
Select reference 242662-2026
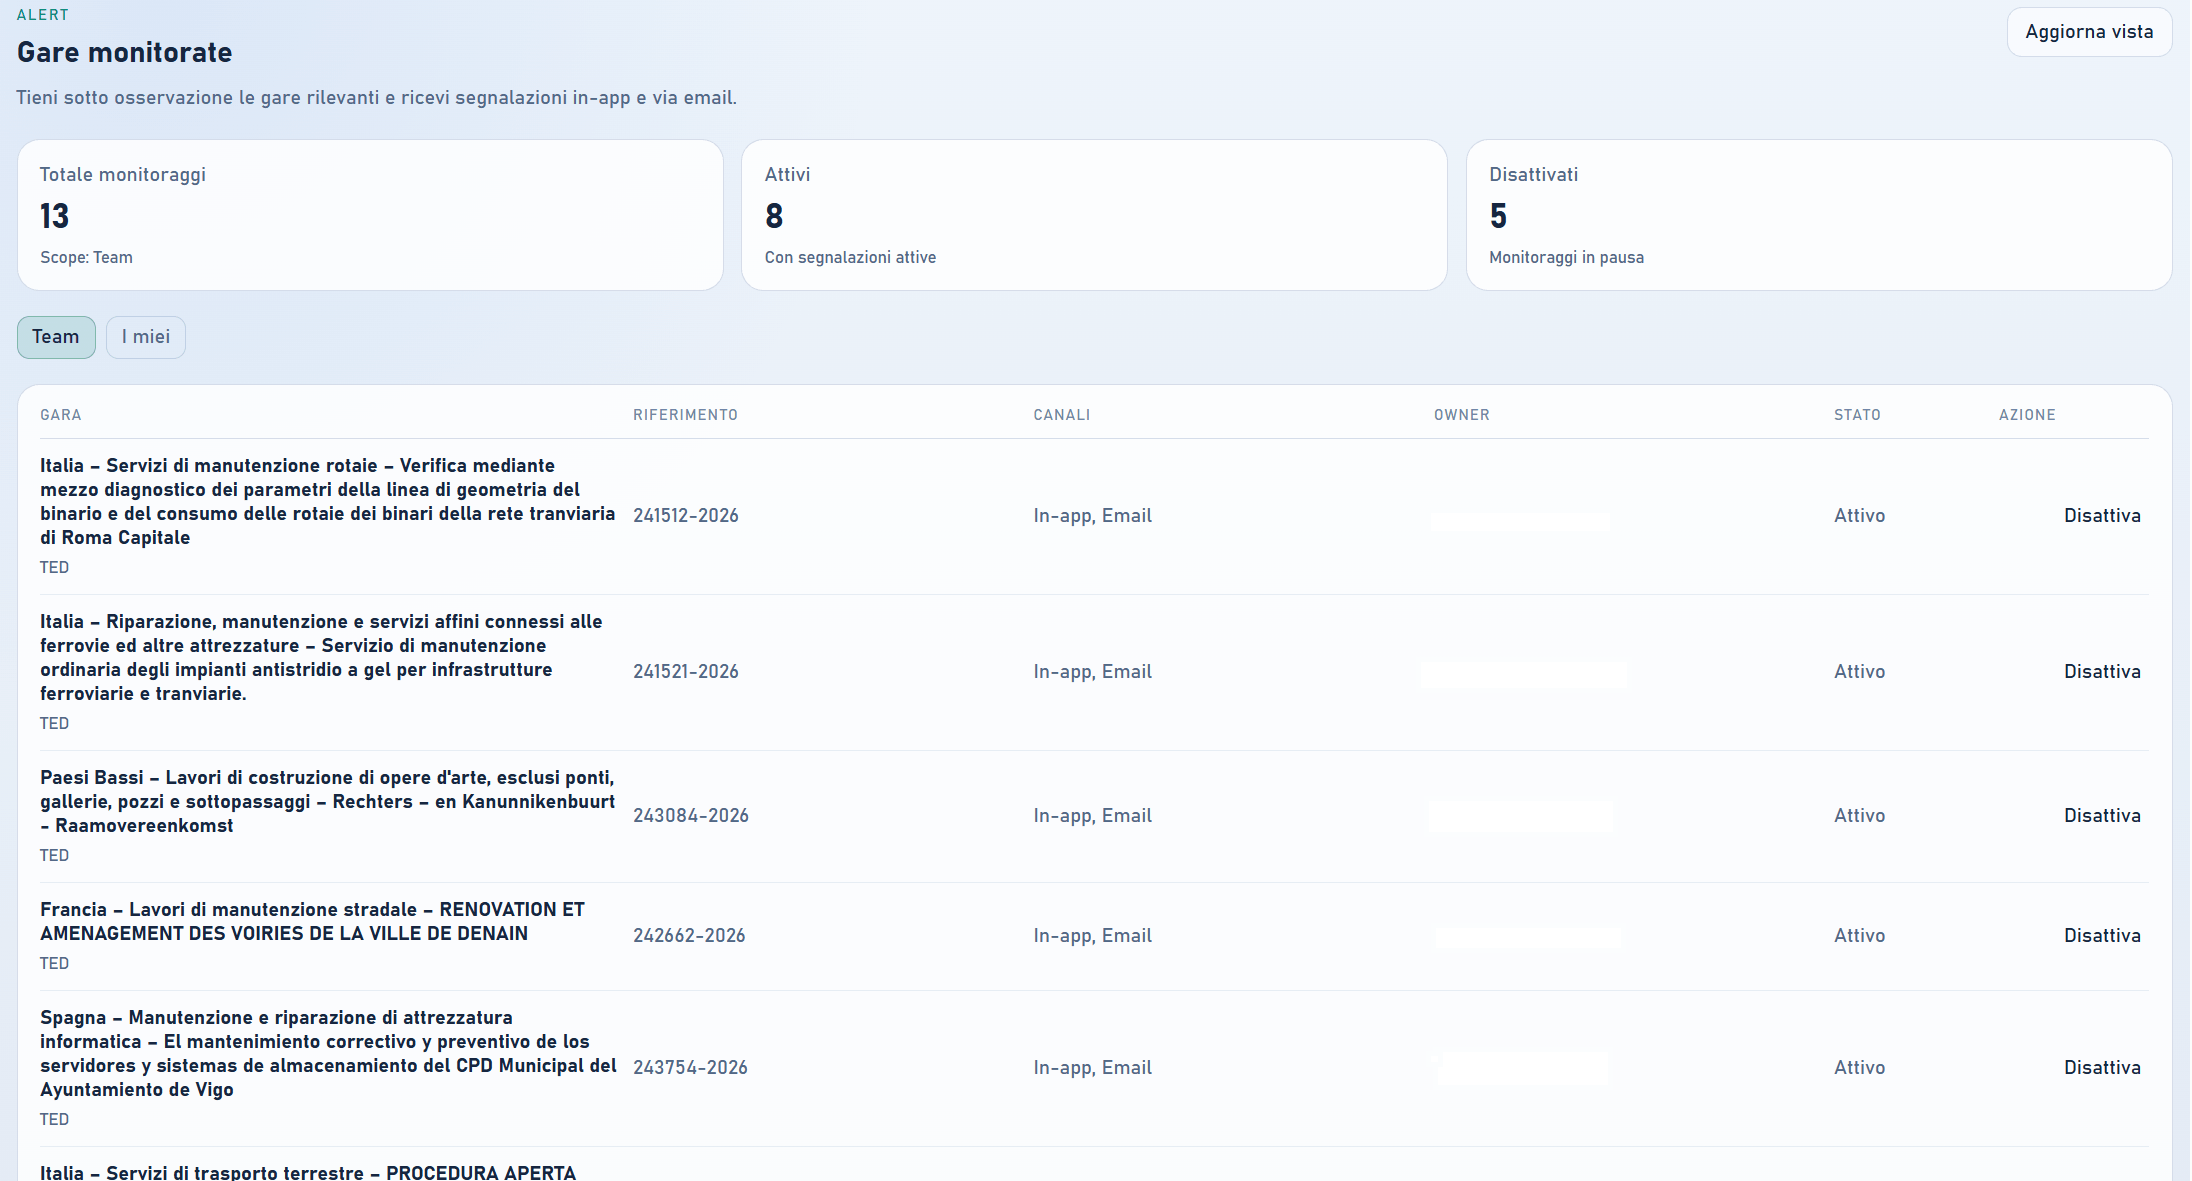point(689,936)
